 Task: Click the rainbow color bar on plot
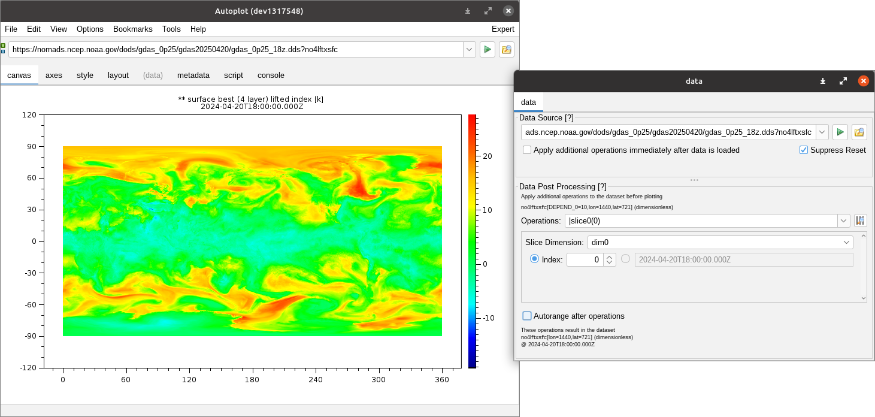click(472, 240)
